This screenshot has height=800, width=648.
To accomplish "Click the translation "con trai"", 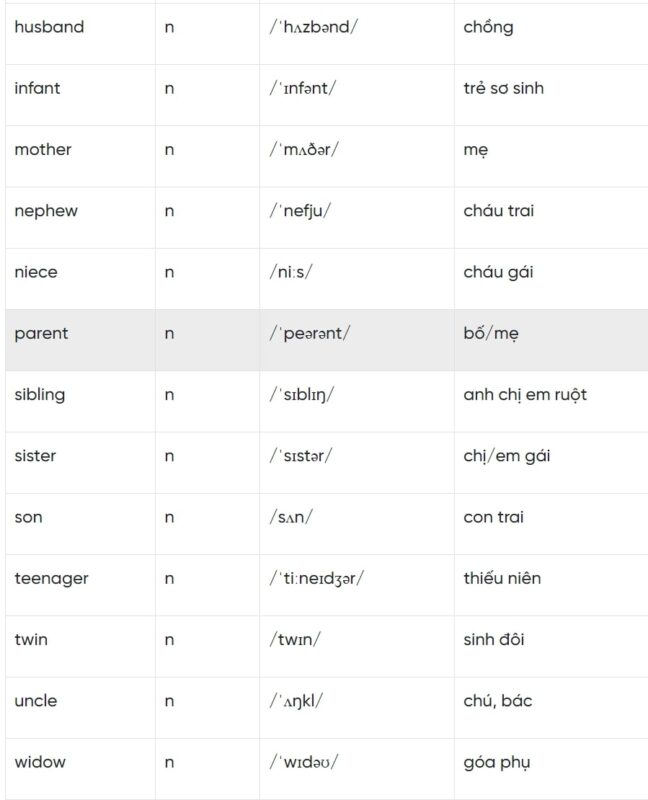I will pos(494,517).
